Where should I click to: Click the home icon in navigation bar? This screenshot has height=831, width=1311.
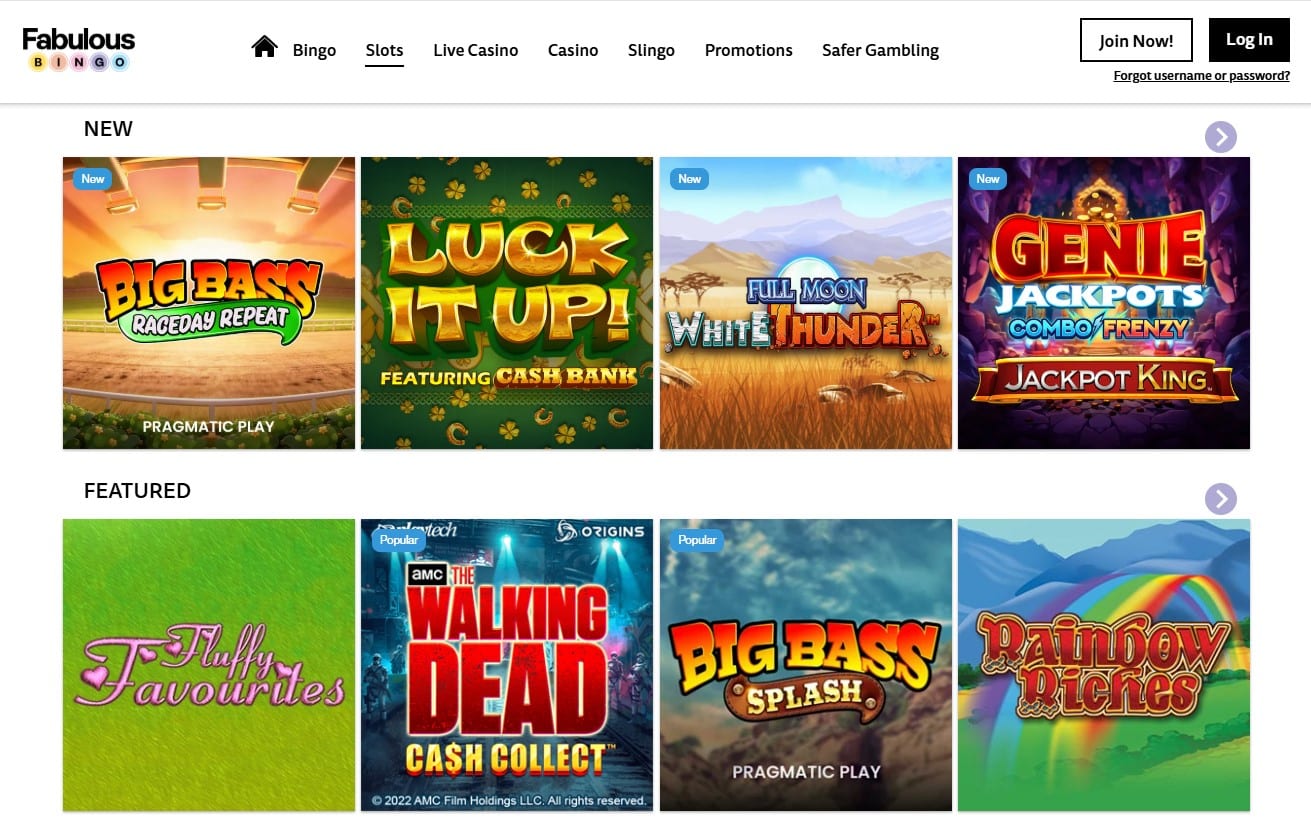(x=264, y=47)
